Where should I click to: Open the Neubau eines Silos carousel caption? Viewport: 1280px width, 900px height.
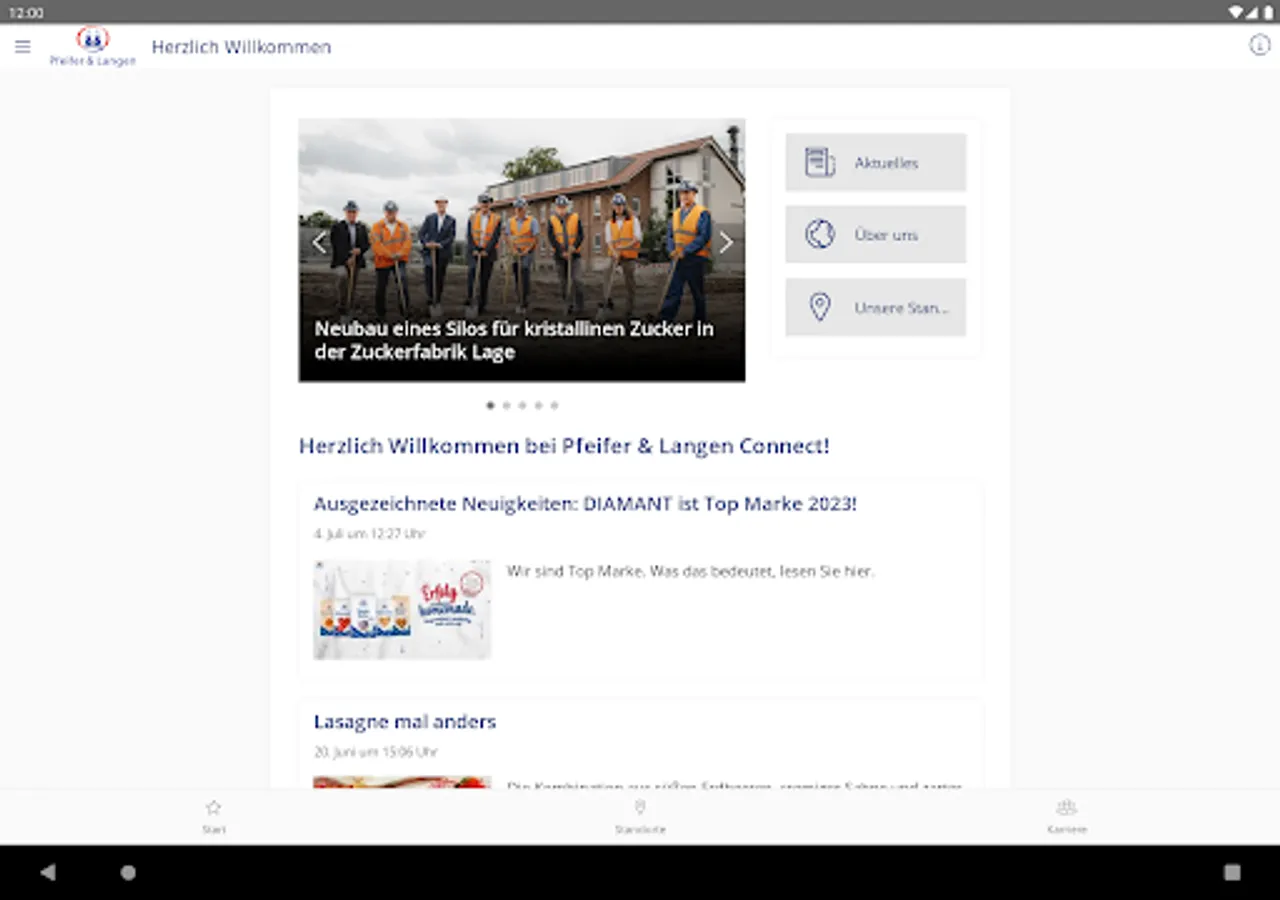pos(514,340)
